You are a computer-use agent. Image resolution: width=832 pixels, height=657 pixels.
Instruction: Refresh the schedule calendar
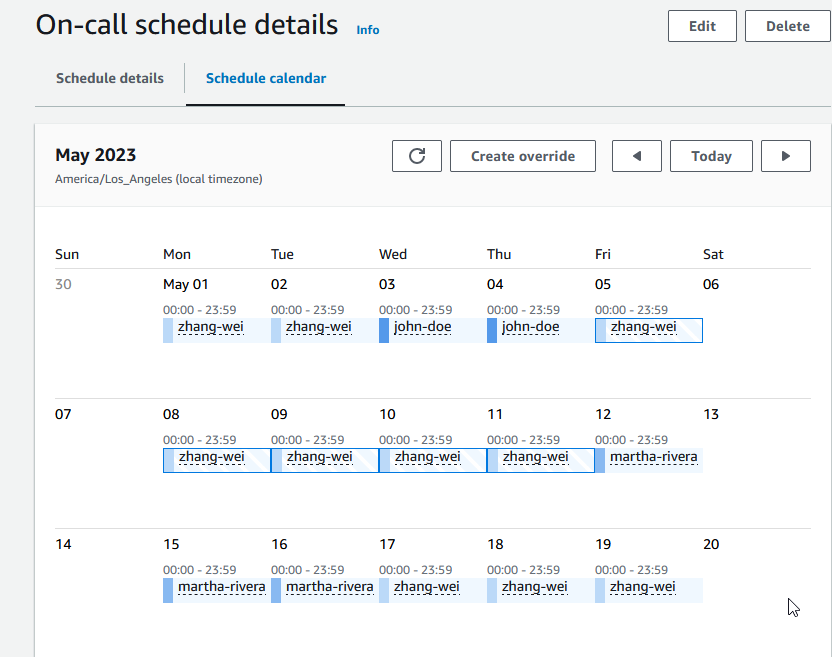pyautogui.click(x=417, y=156)
